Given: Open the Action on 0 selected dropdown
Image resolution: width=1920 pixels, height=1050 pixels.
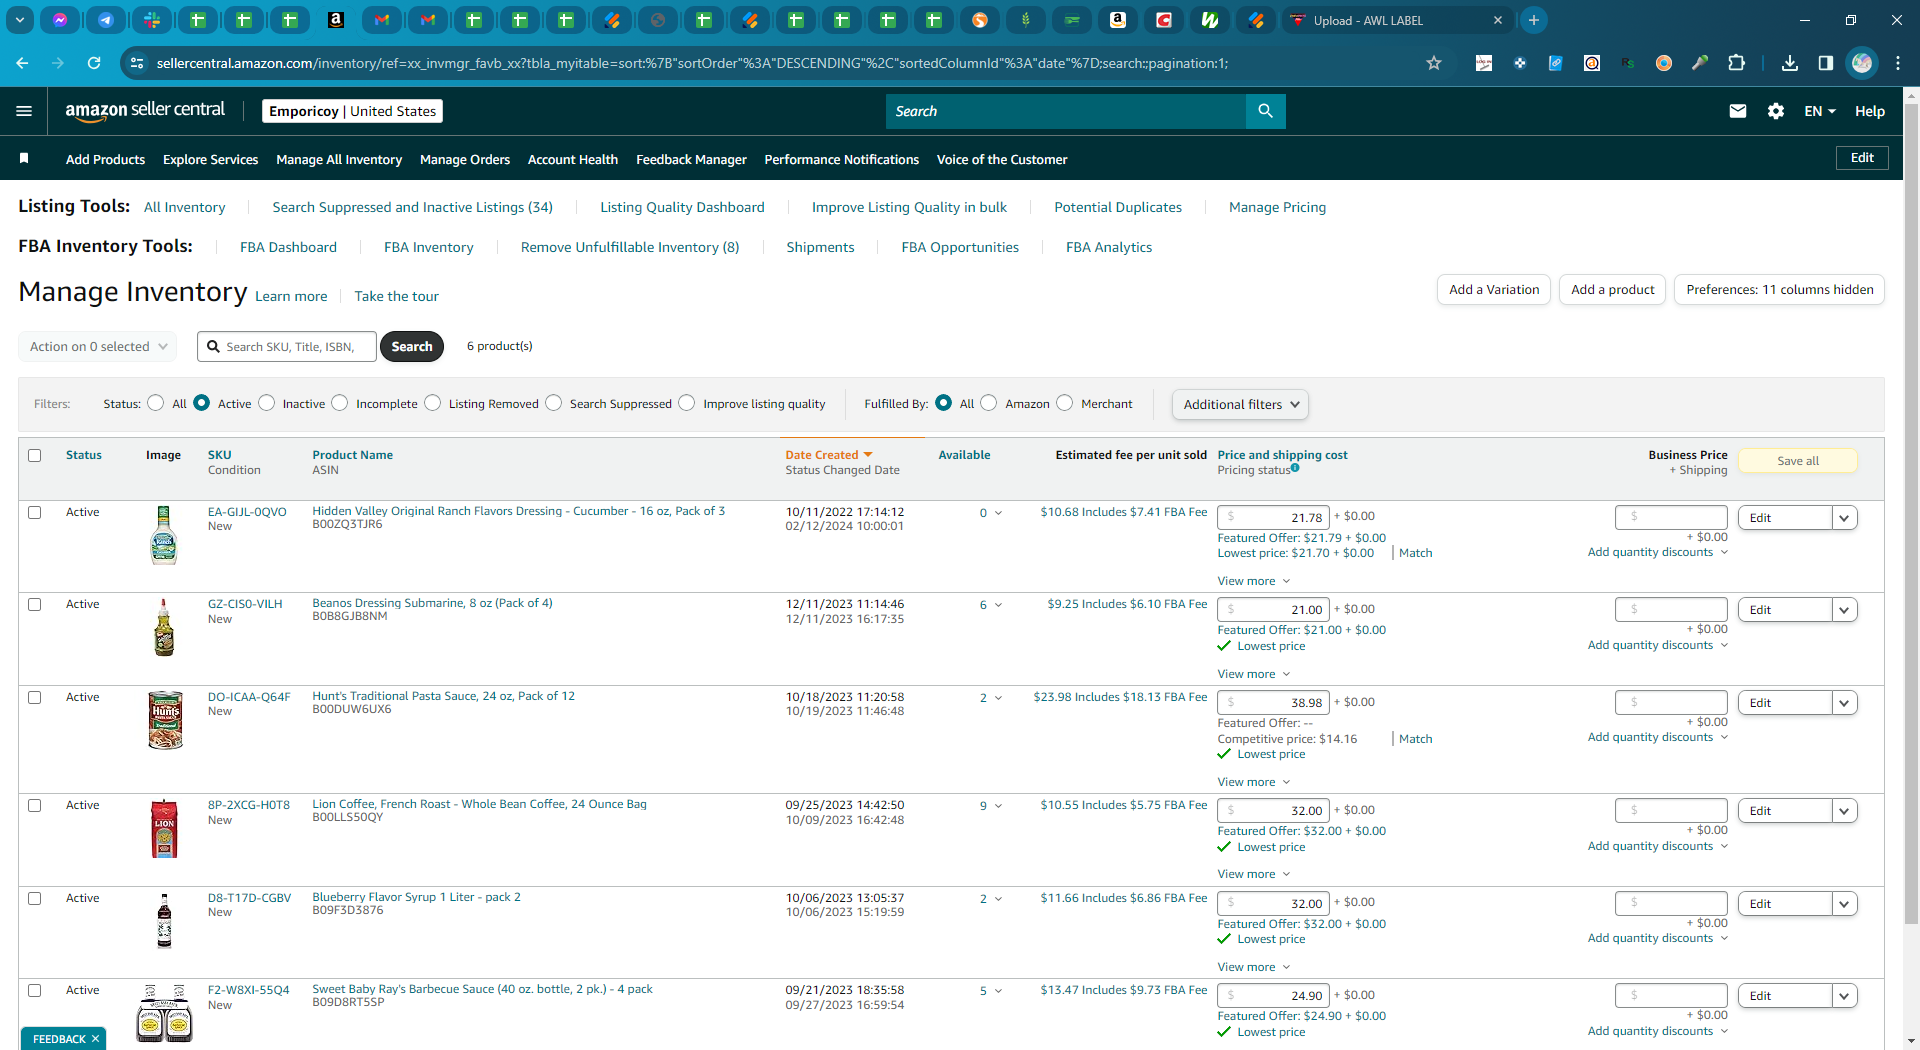Looking at the screenshot, I should [x=98, y=346].
